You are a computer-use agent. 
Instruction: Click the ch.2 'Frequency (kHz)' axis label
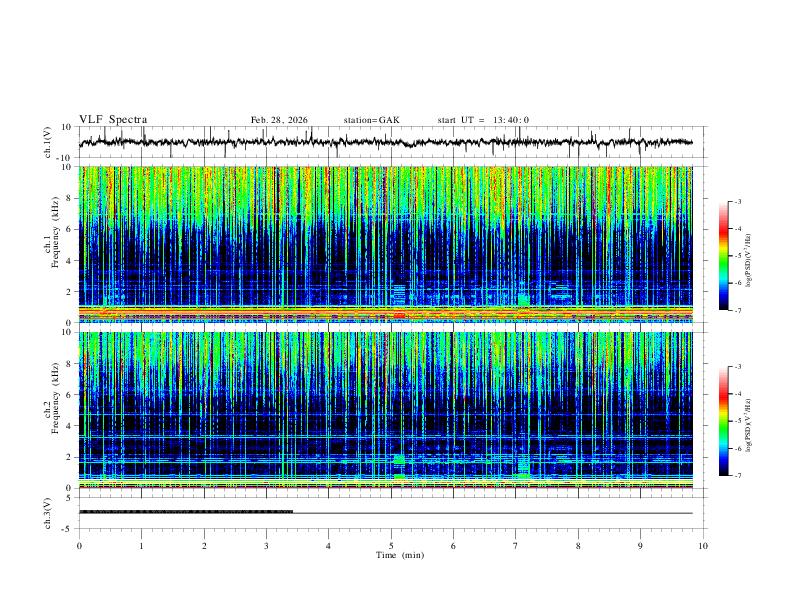[55, 398]
